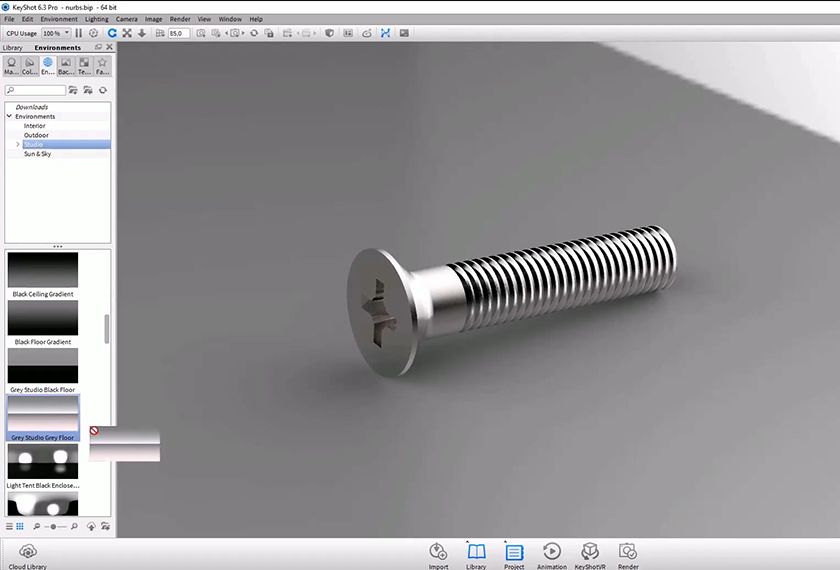Image resolution: width=840 pixels, height=570 pixels.
Task: Click the Import button in bottom toolbar
Action: tap(438, 552)
